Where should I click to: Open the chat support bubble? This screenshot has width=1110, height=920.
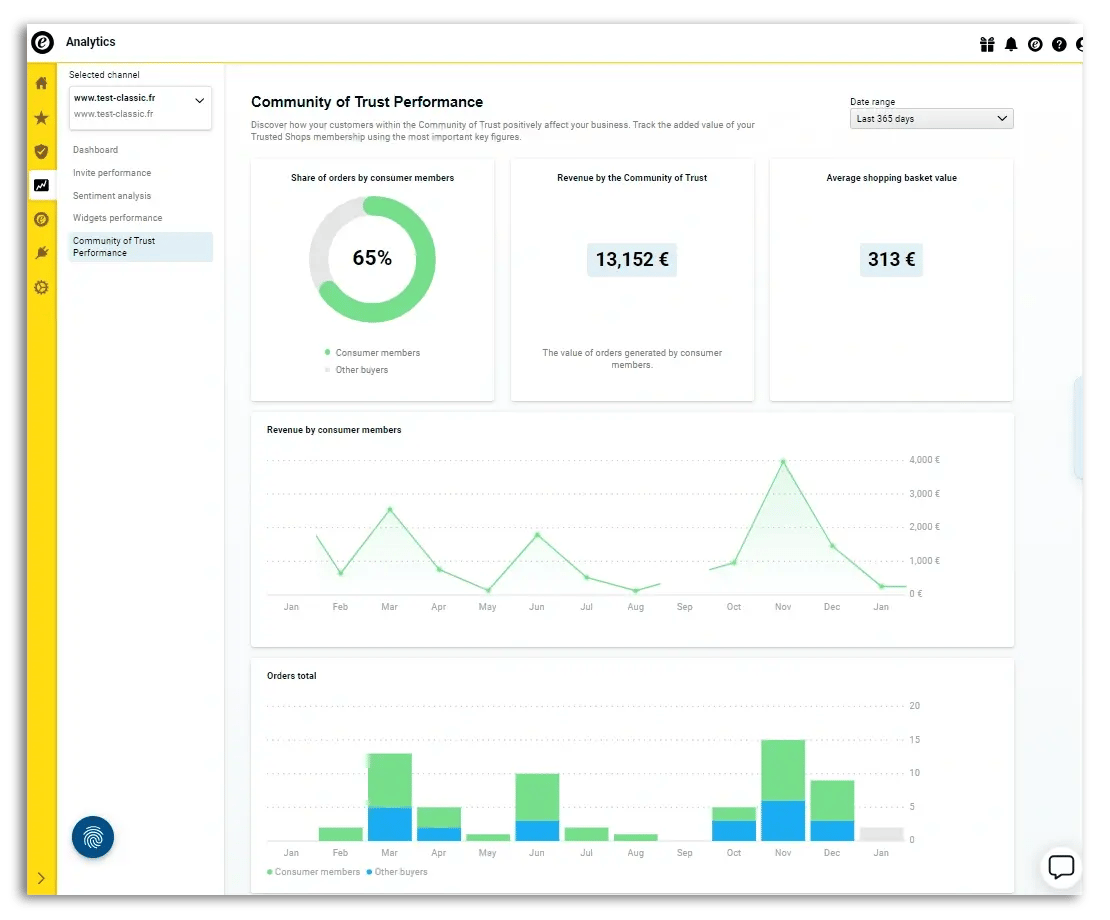(x=1061, y=868)
